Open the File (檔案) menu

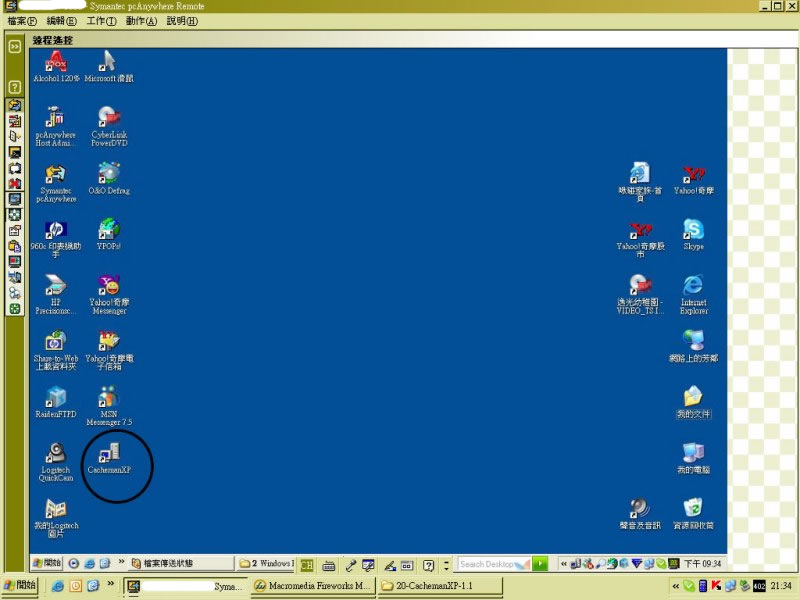click(x=22, y=21)
